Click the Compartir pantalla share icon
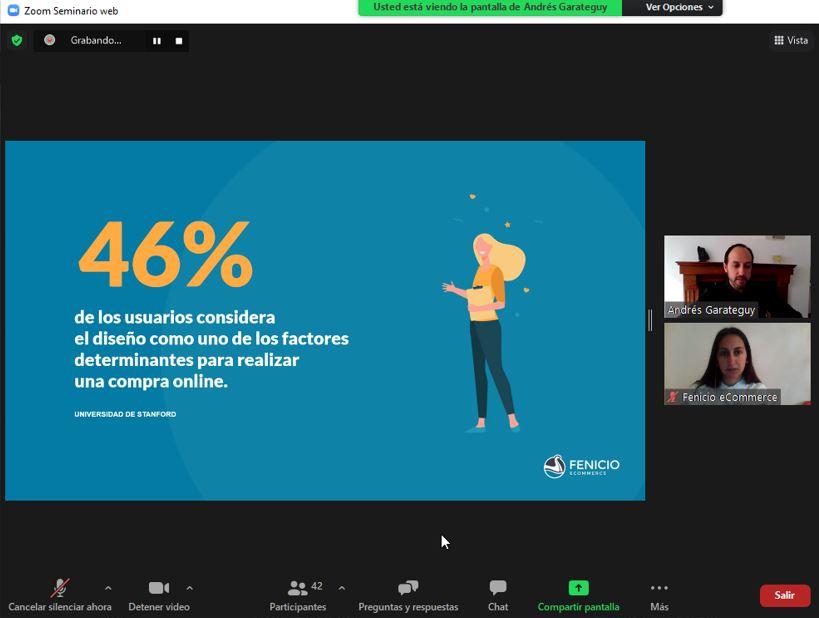The image size is (819, 618). pos(578,588)
